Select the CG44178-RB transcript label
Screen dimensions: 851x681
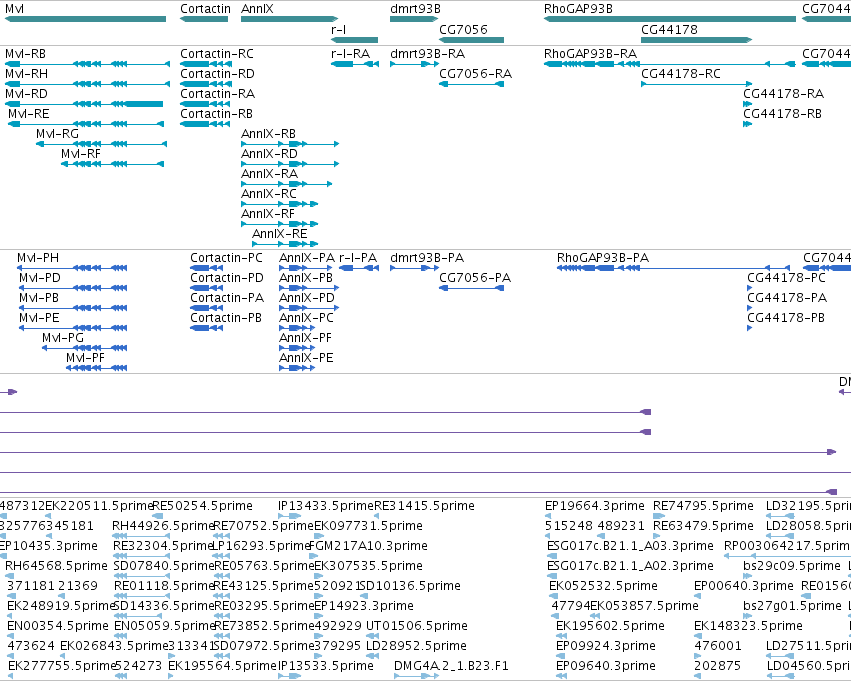pos(783,114)
